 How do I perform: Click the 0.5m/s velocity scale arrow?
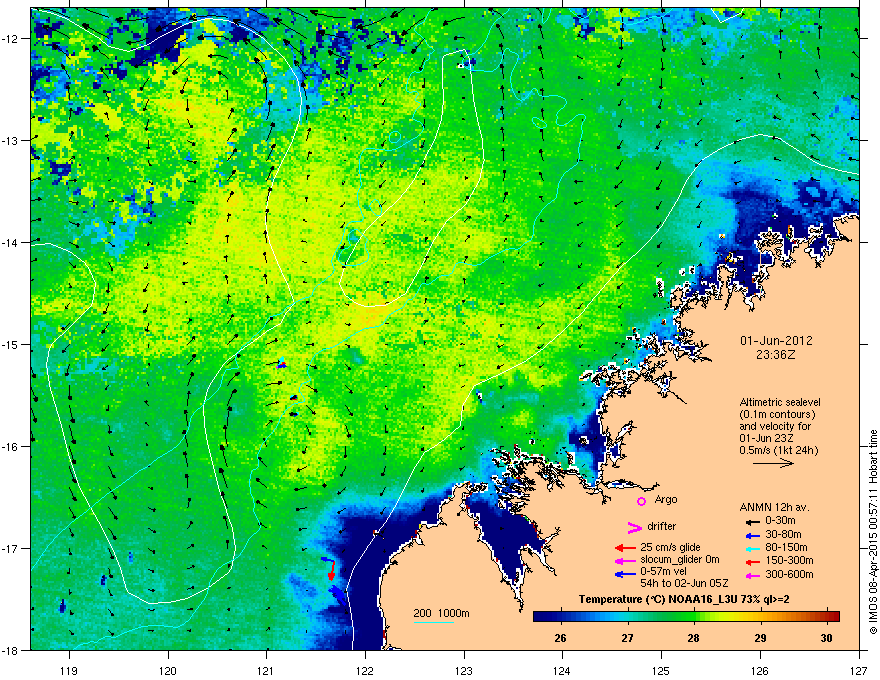(x=773, y=463)
